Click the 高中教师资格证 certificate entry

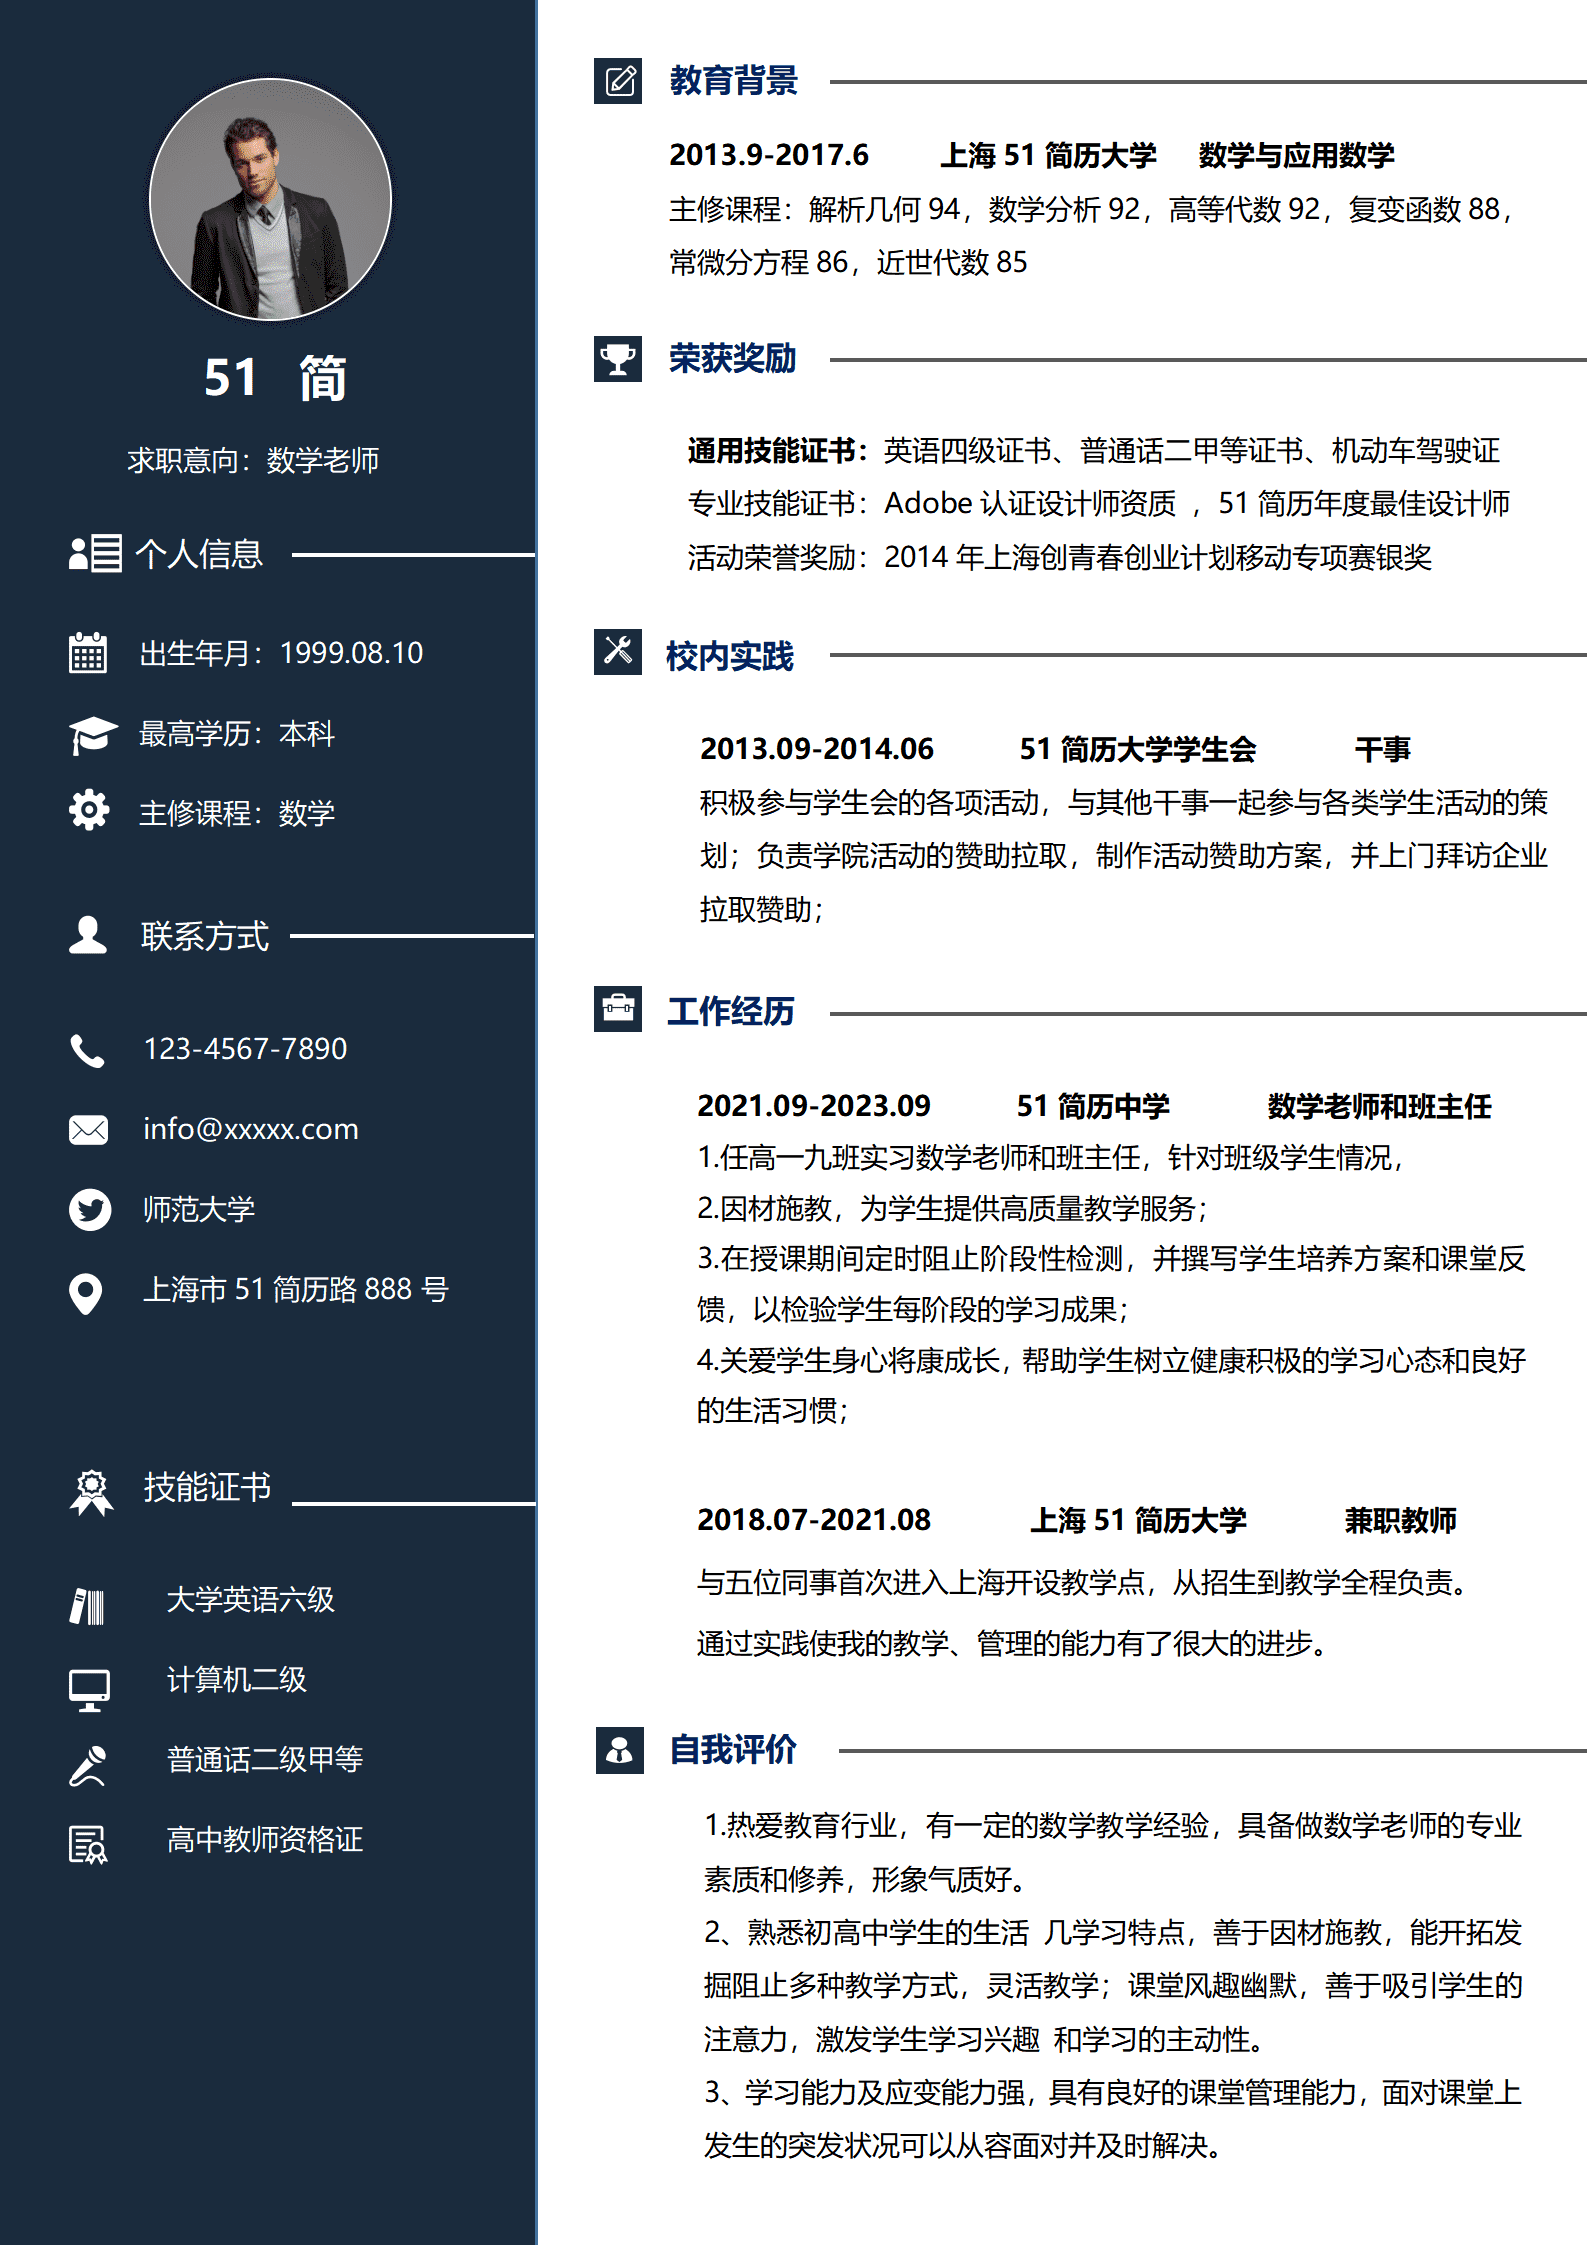coord(264,1840)
